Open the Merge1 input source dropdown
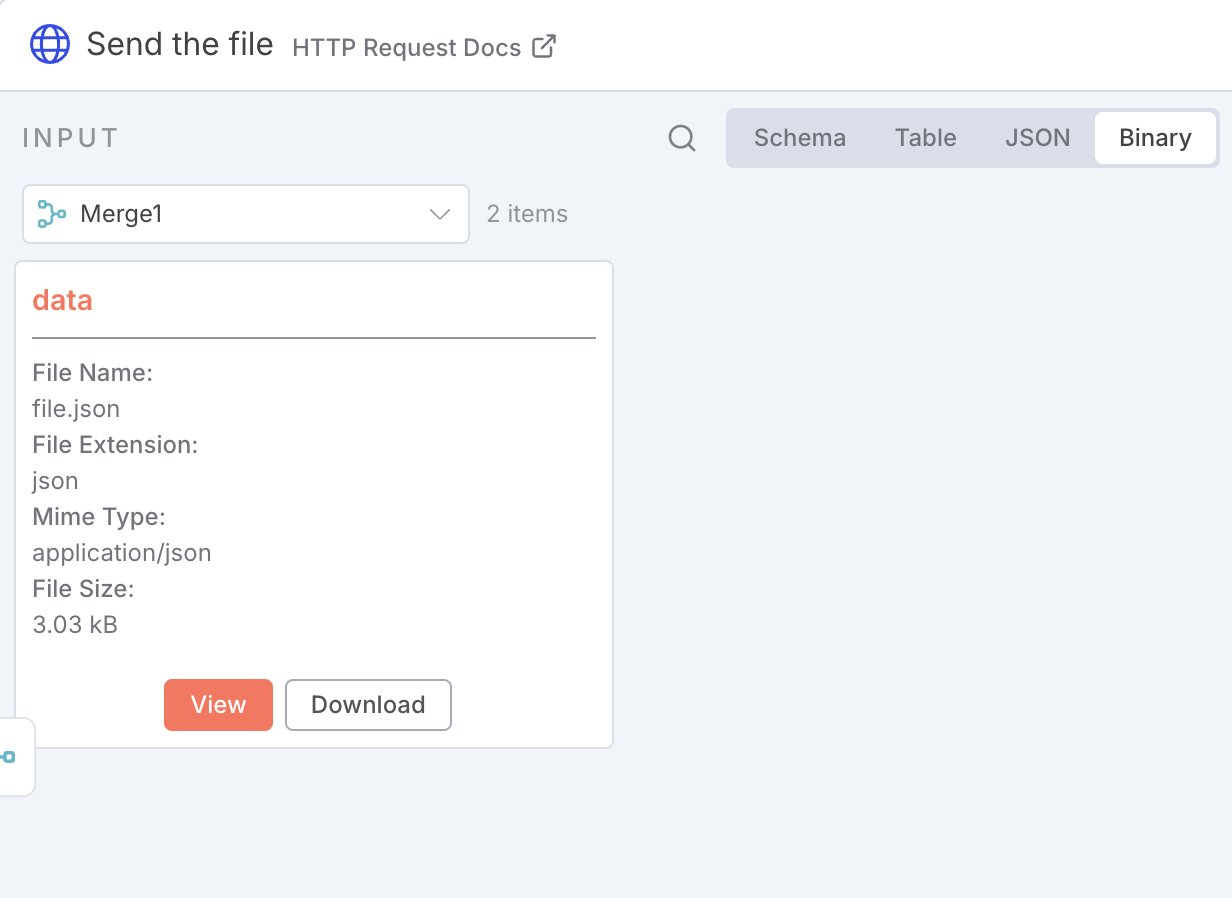Viewport: 1232px width, 898px height. [245, 214]
